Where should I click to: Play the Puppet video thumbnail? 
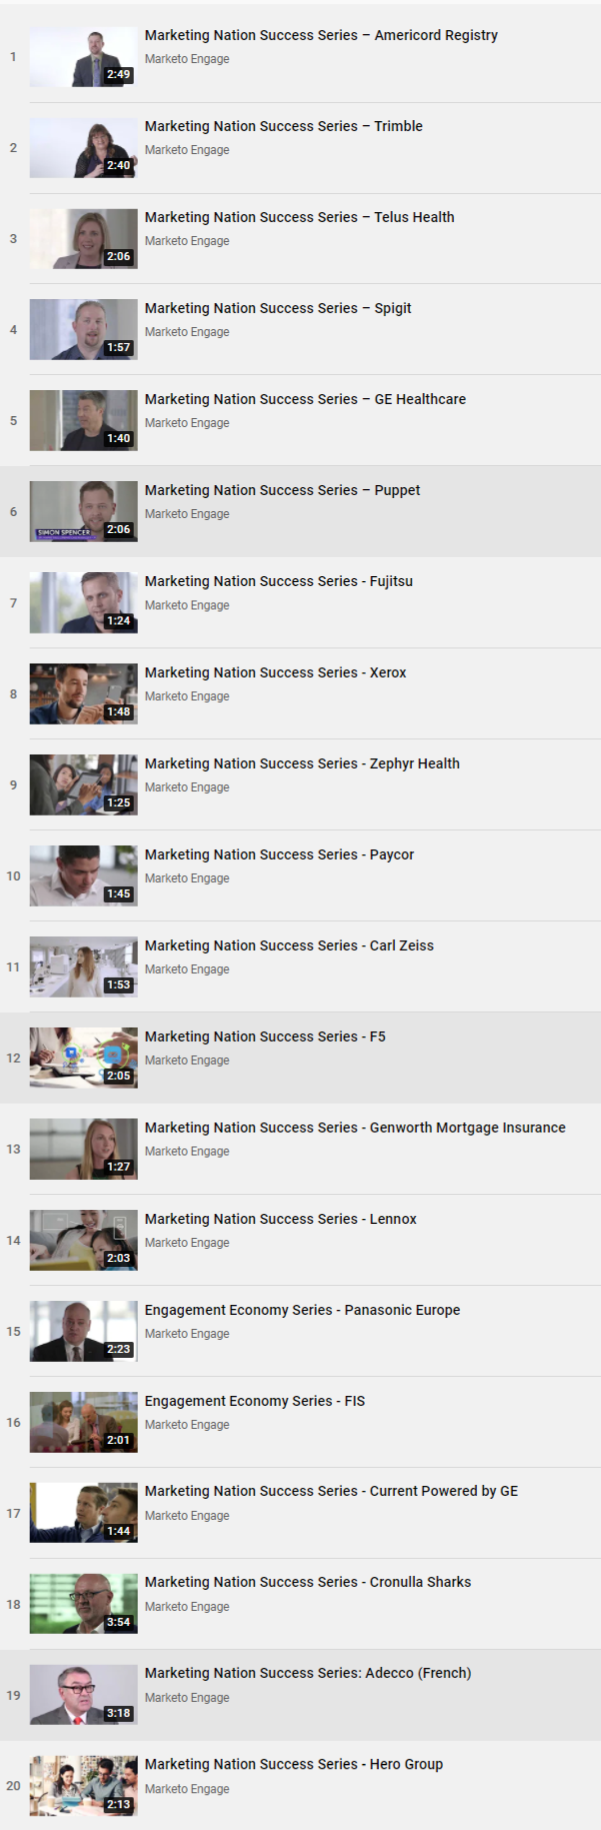(83, 512)
